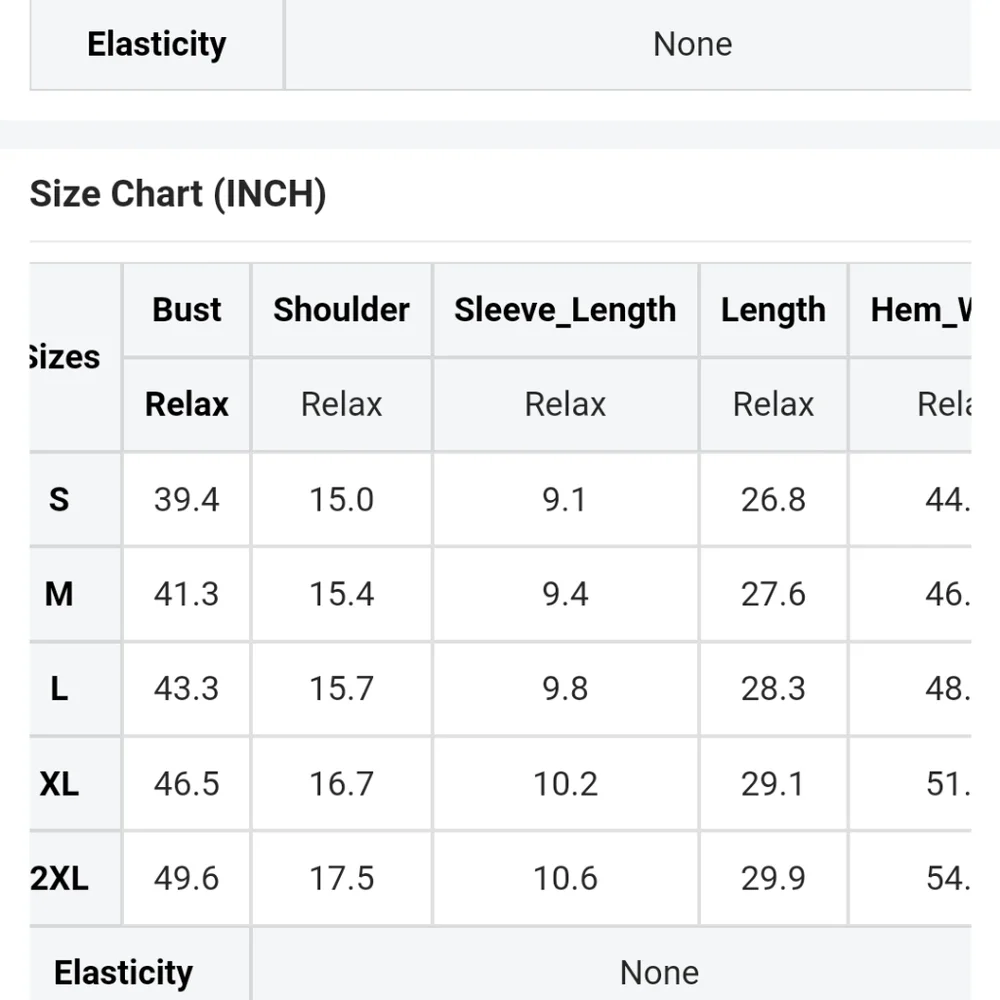Click the 15.4 shoulder value for size M
The height and width of the screenshot is (1000, 1000).
[341, 594]
